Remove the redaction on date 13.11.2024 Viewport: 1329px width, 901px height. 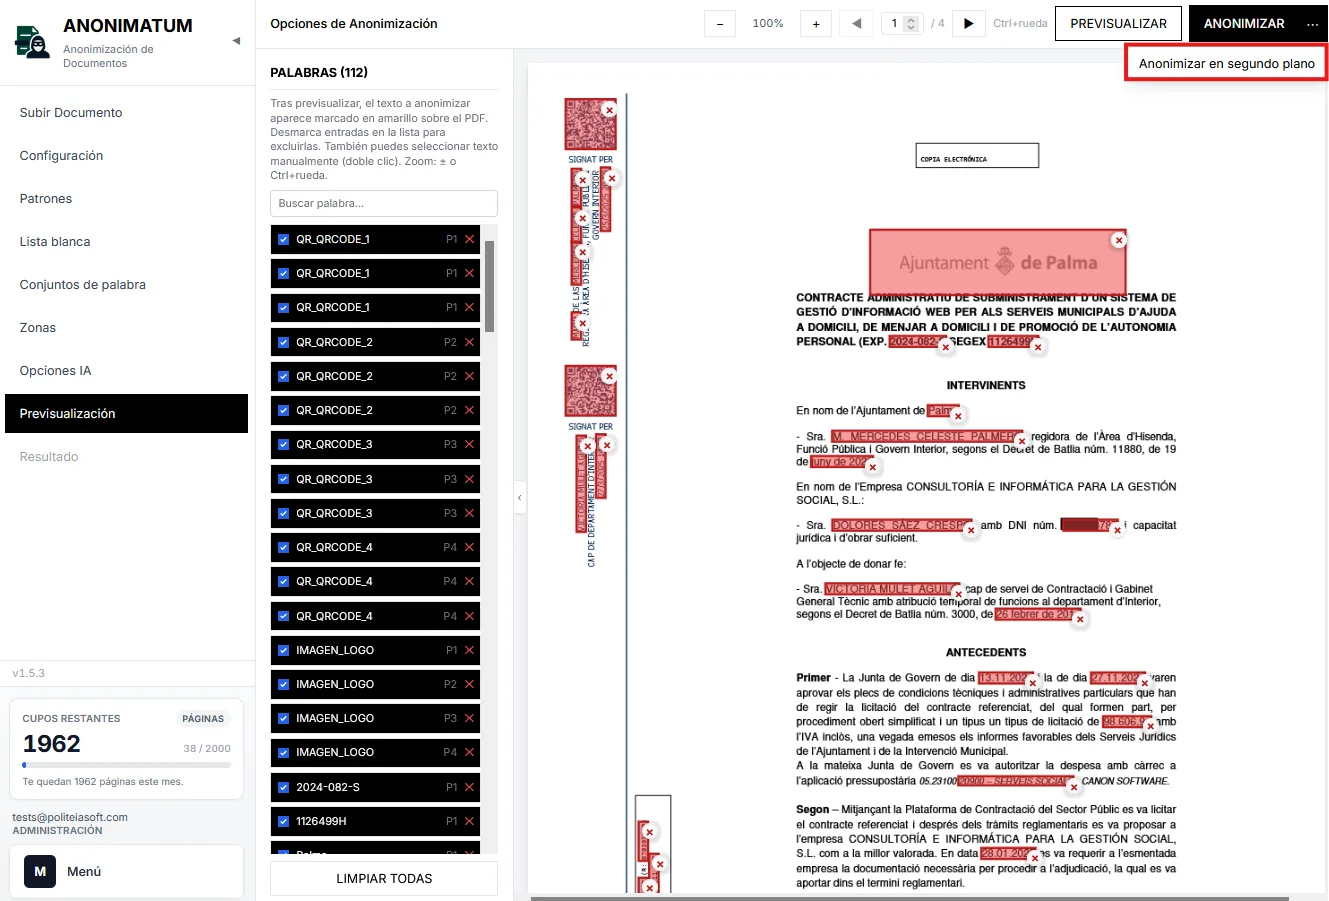1033,683
